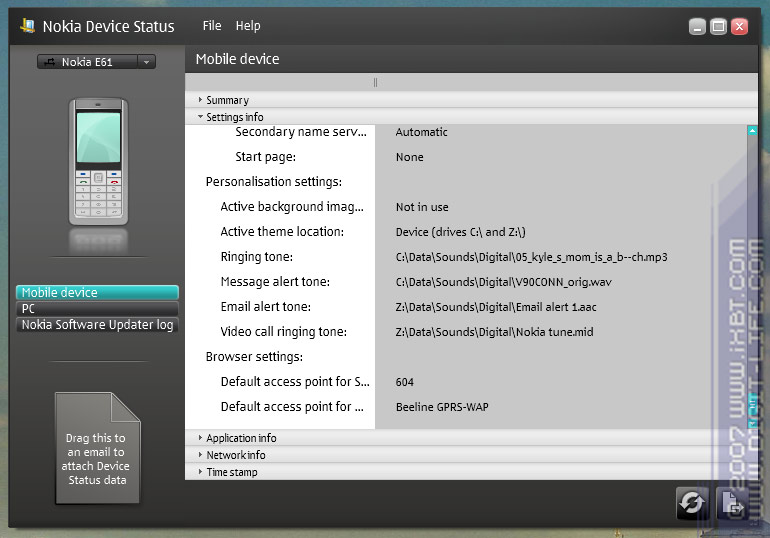The height and width of the screenshot is (538, 770).
Task: Click the Email alert 1.aac path value
Action: 496,307
